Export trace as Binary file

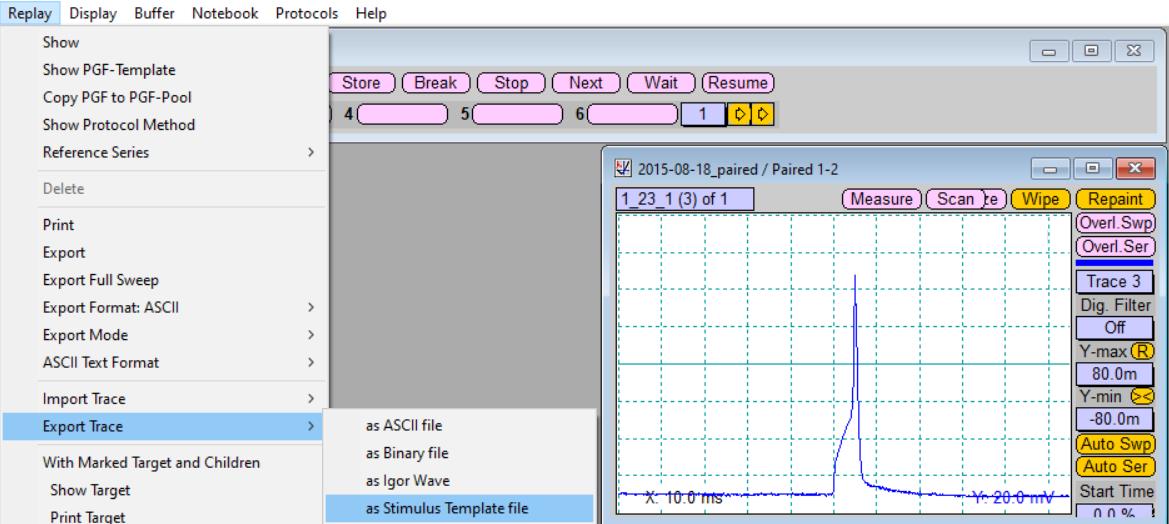(459, 453)
